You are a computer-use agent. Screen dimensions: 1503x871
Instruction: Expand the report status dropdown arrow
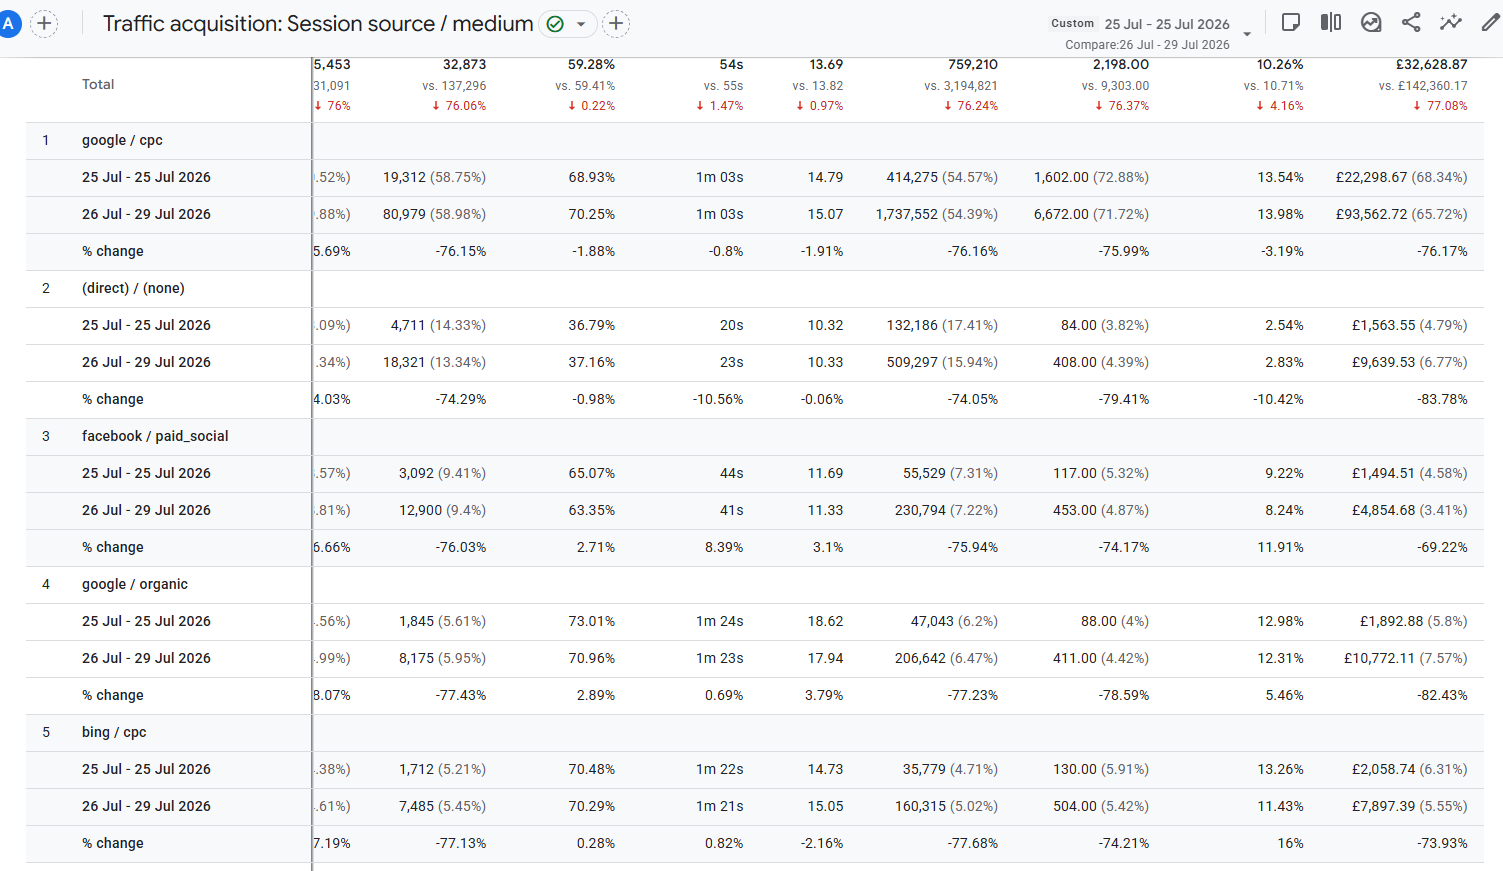click(x=581, y=24)
